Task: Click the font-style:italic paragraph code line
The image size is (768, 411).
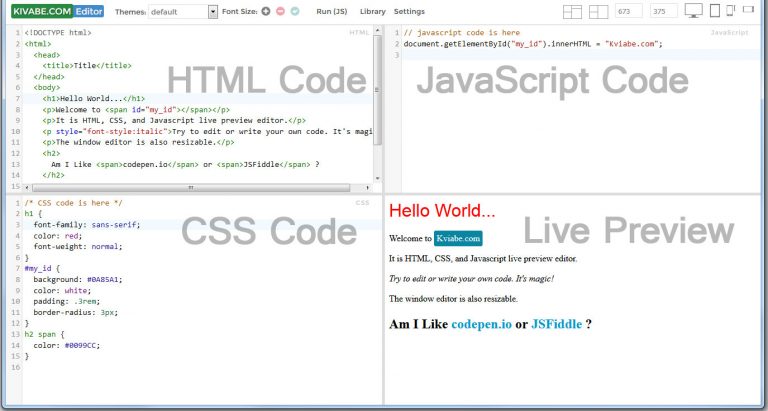Action: pyautogui.click(x=208, y=131)
